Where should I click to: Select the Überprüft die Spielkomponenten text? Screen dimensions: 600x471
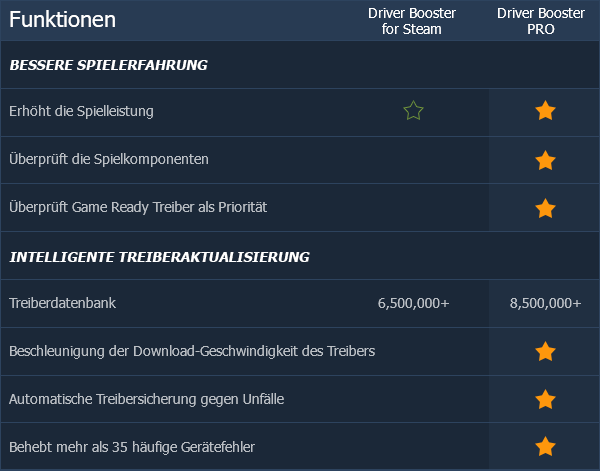[108, 160]
